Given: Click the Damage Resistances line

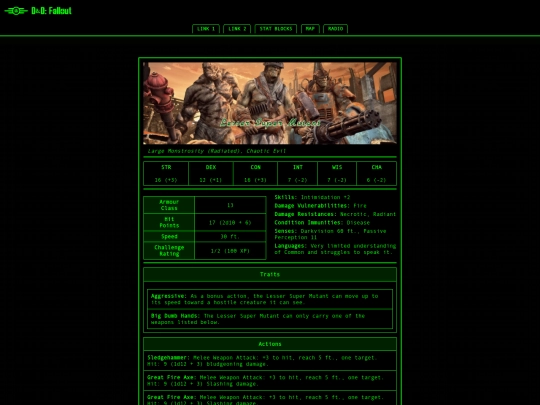Looking at the screenshot, I should pos(335,214).
